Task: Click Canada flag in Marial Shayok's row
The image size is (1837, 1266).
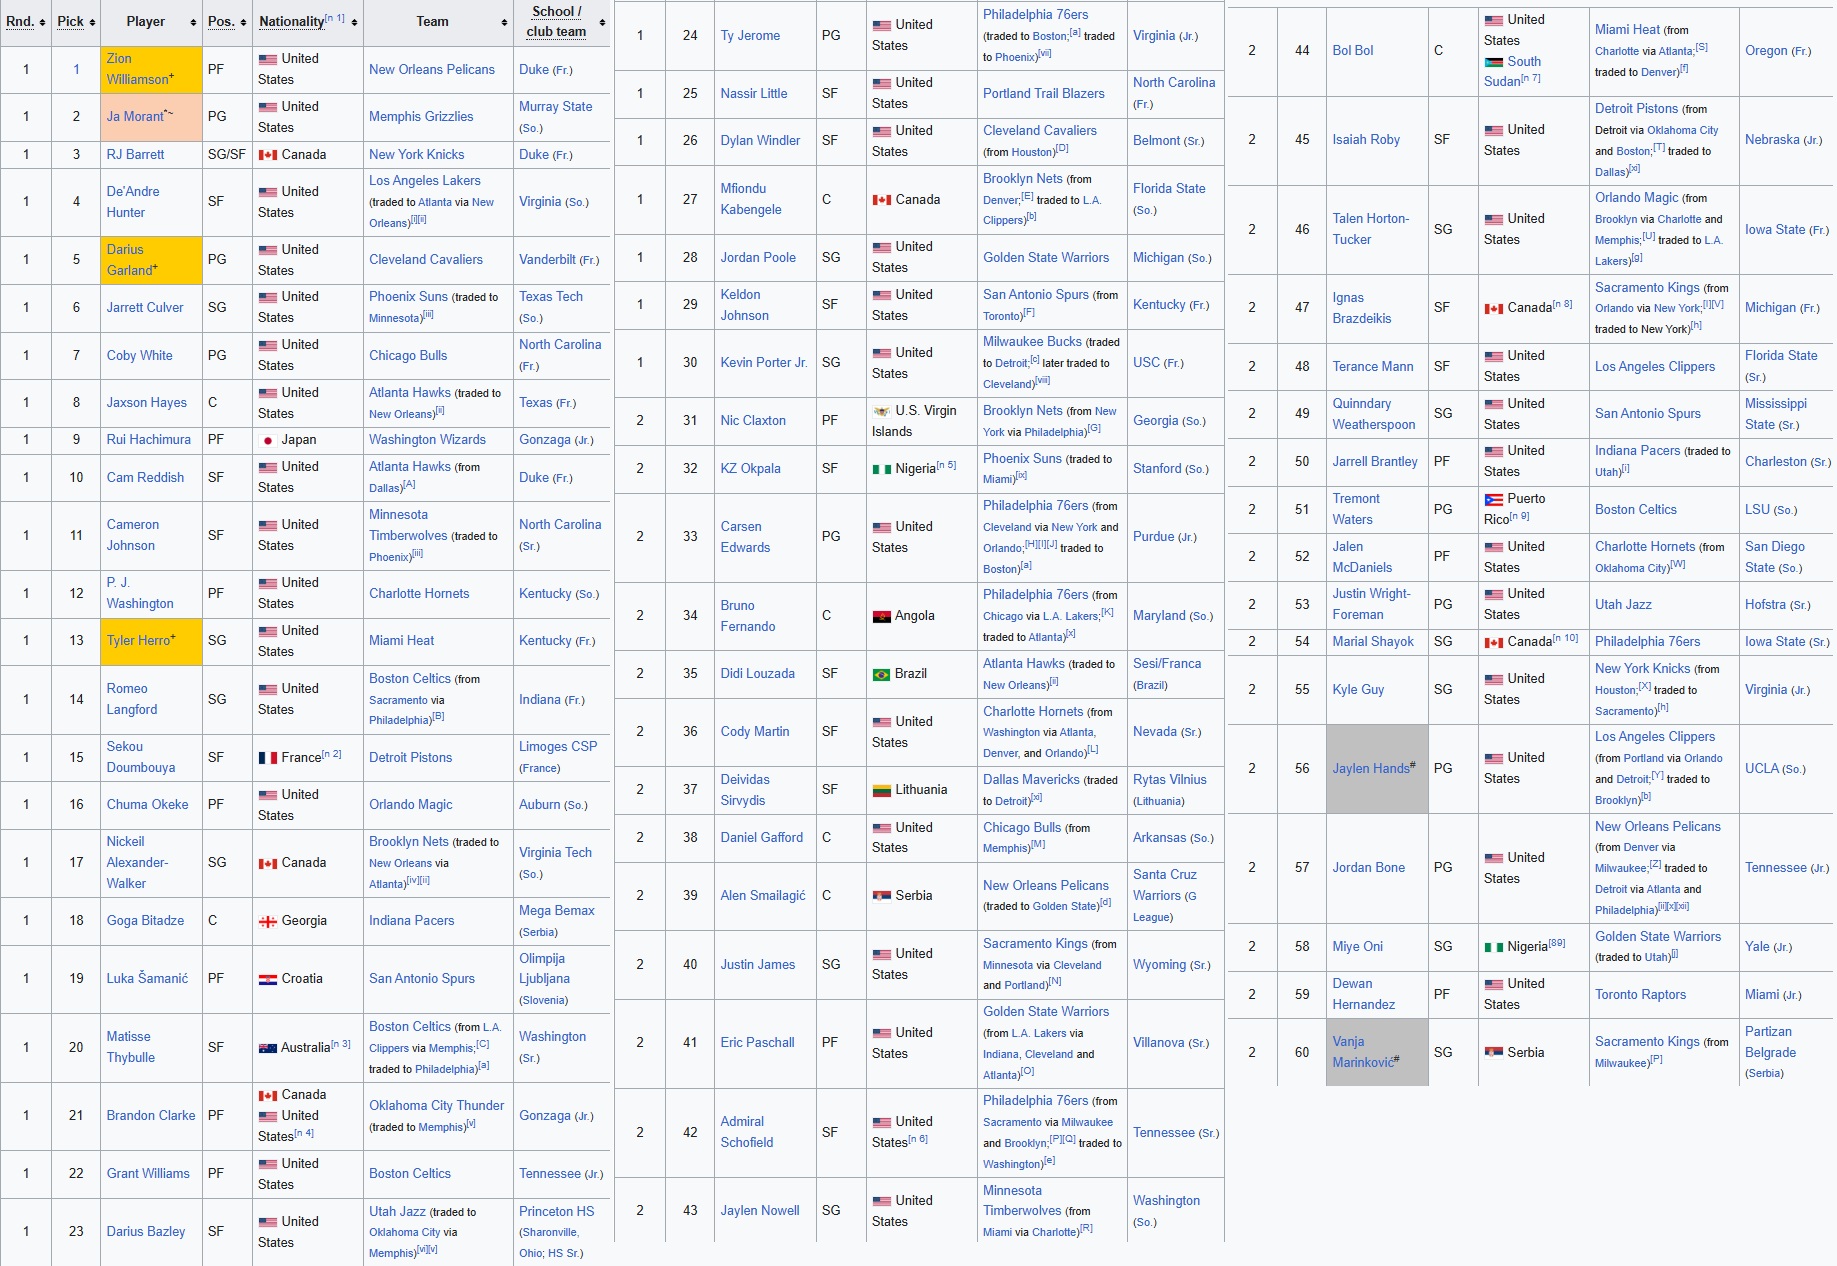Action: pos(1493,642)
